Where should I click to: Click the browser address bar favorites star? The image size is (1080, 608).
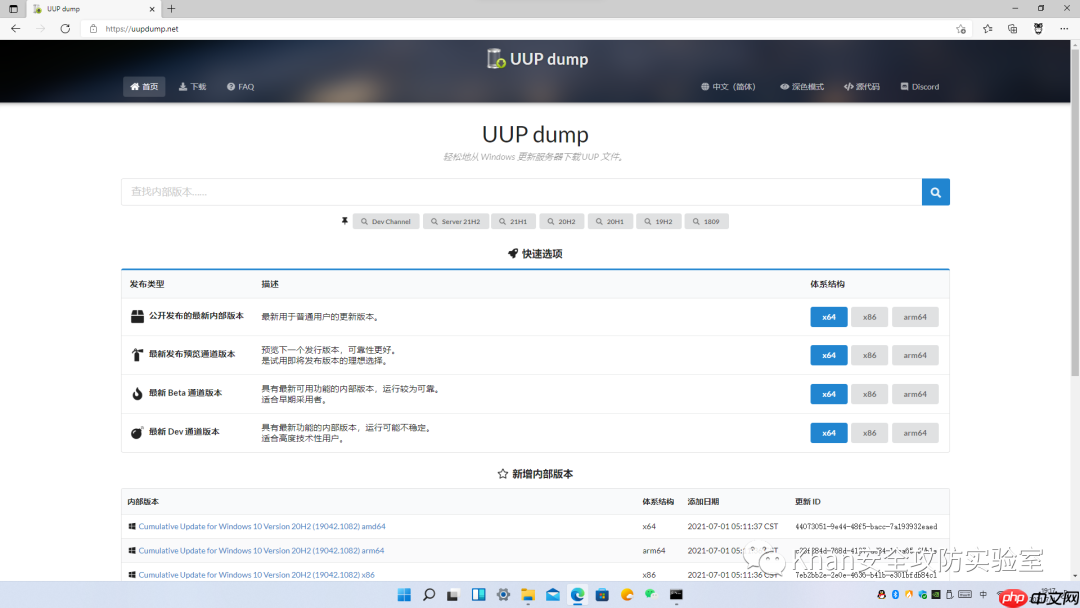pos(960,28)
